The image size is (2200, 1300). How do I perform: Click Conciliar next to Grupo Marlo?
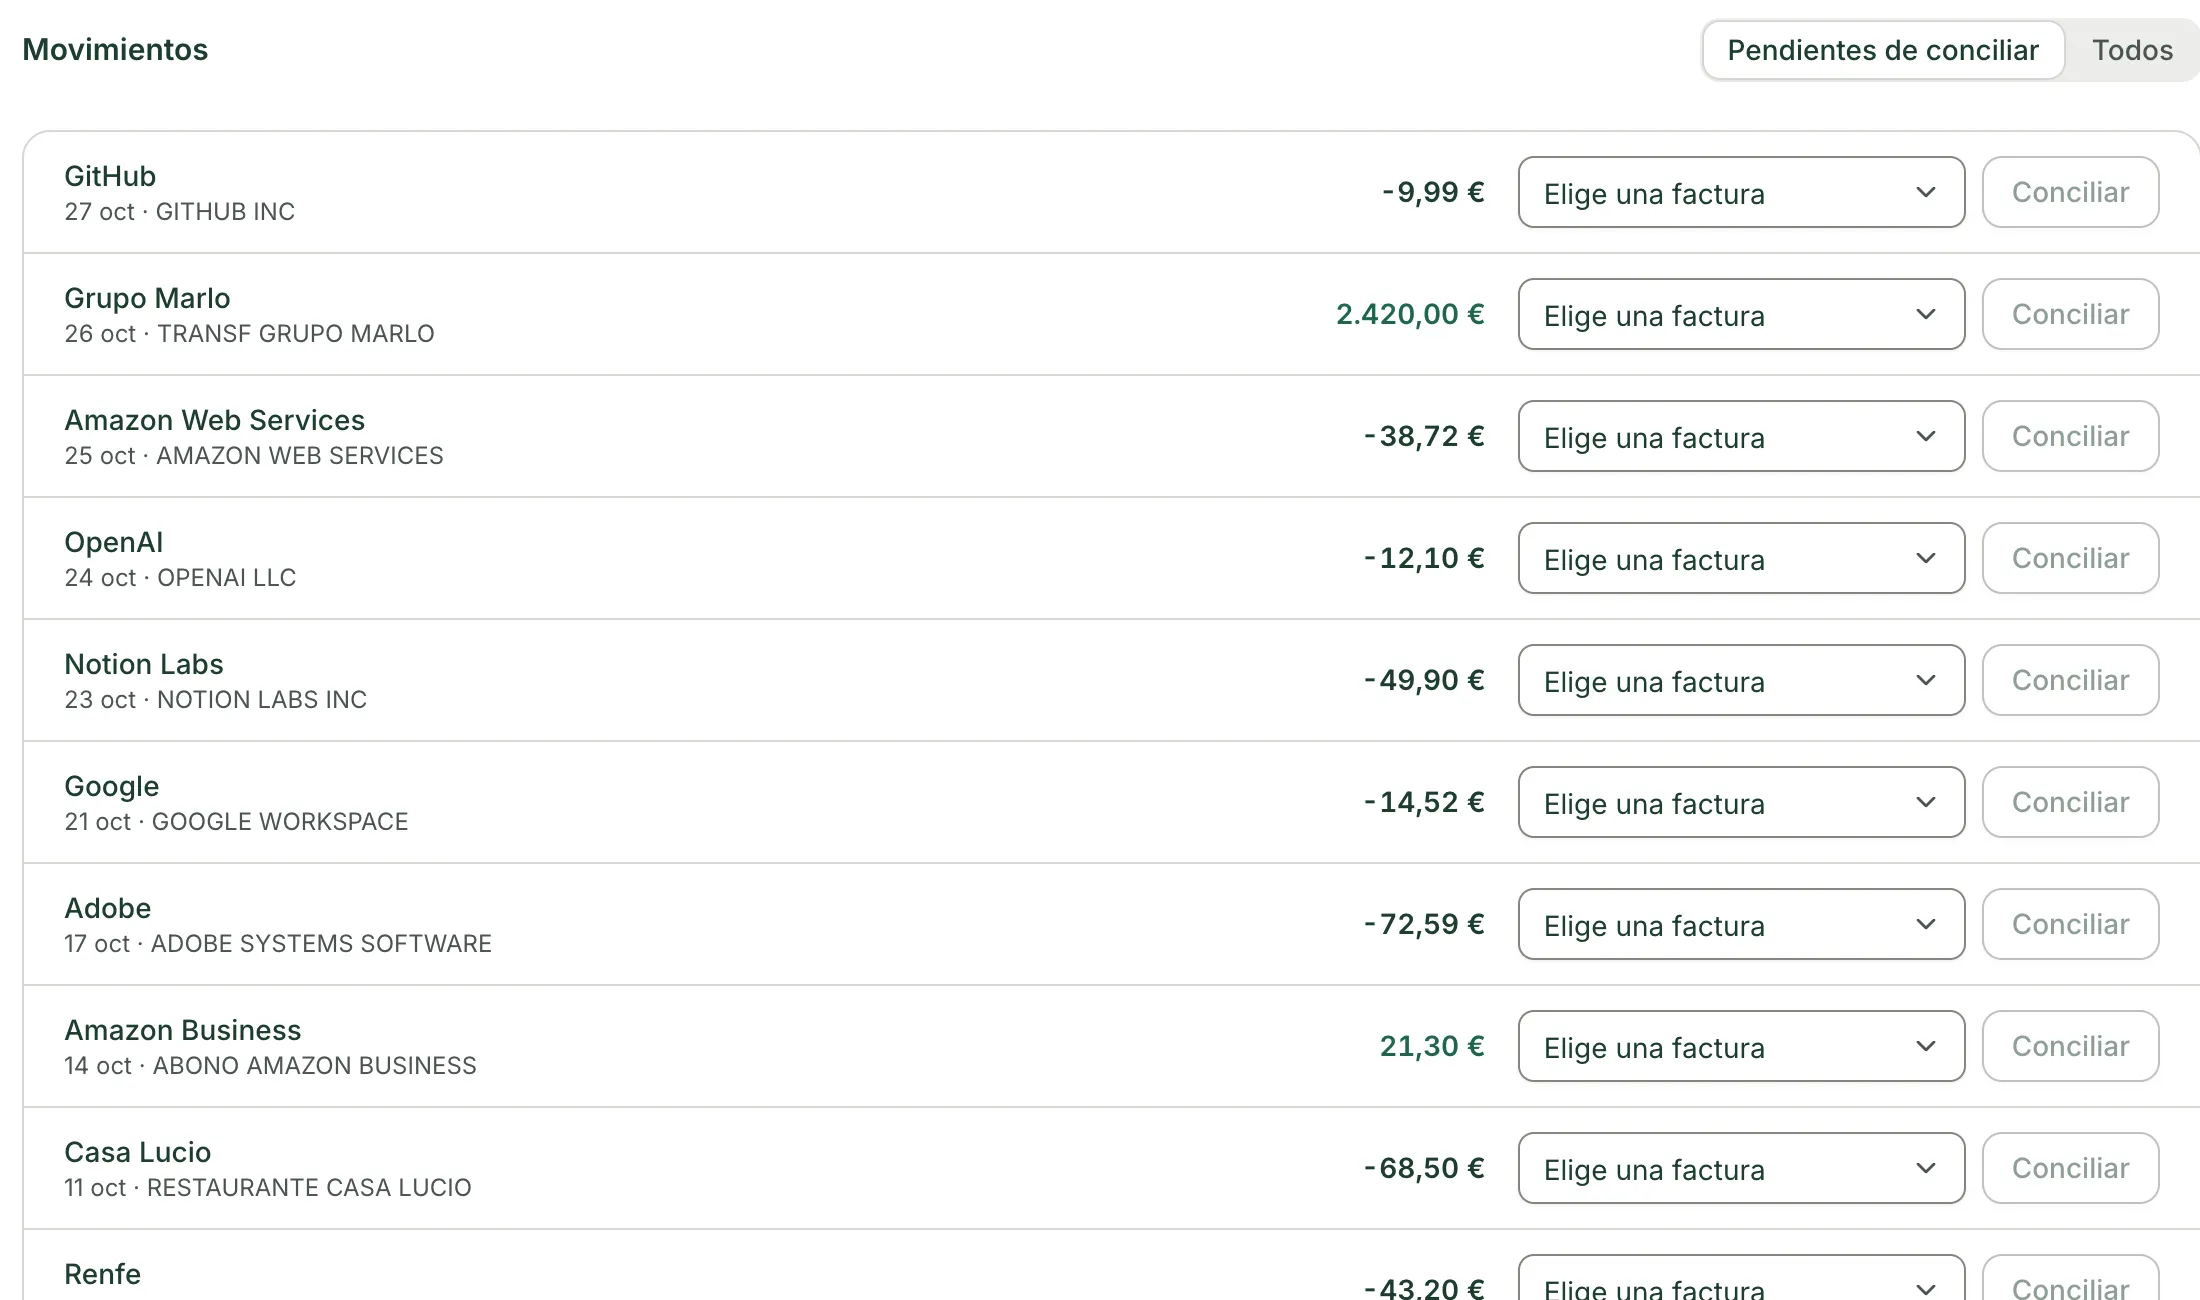coord(2070,314)
